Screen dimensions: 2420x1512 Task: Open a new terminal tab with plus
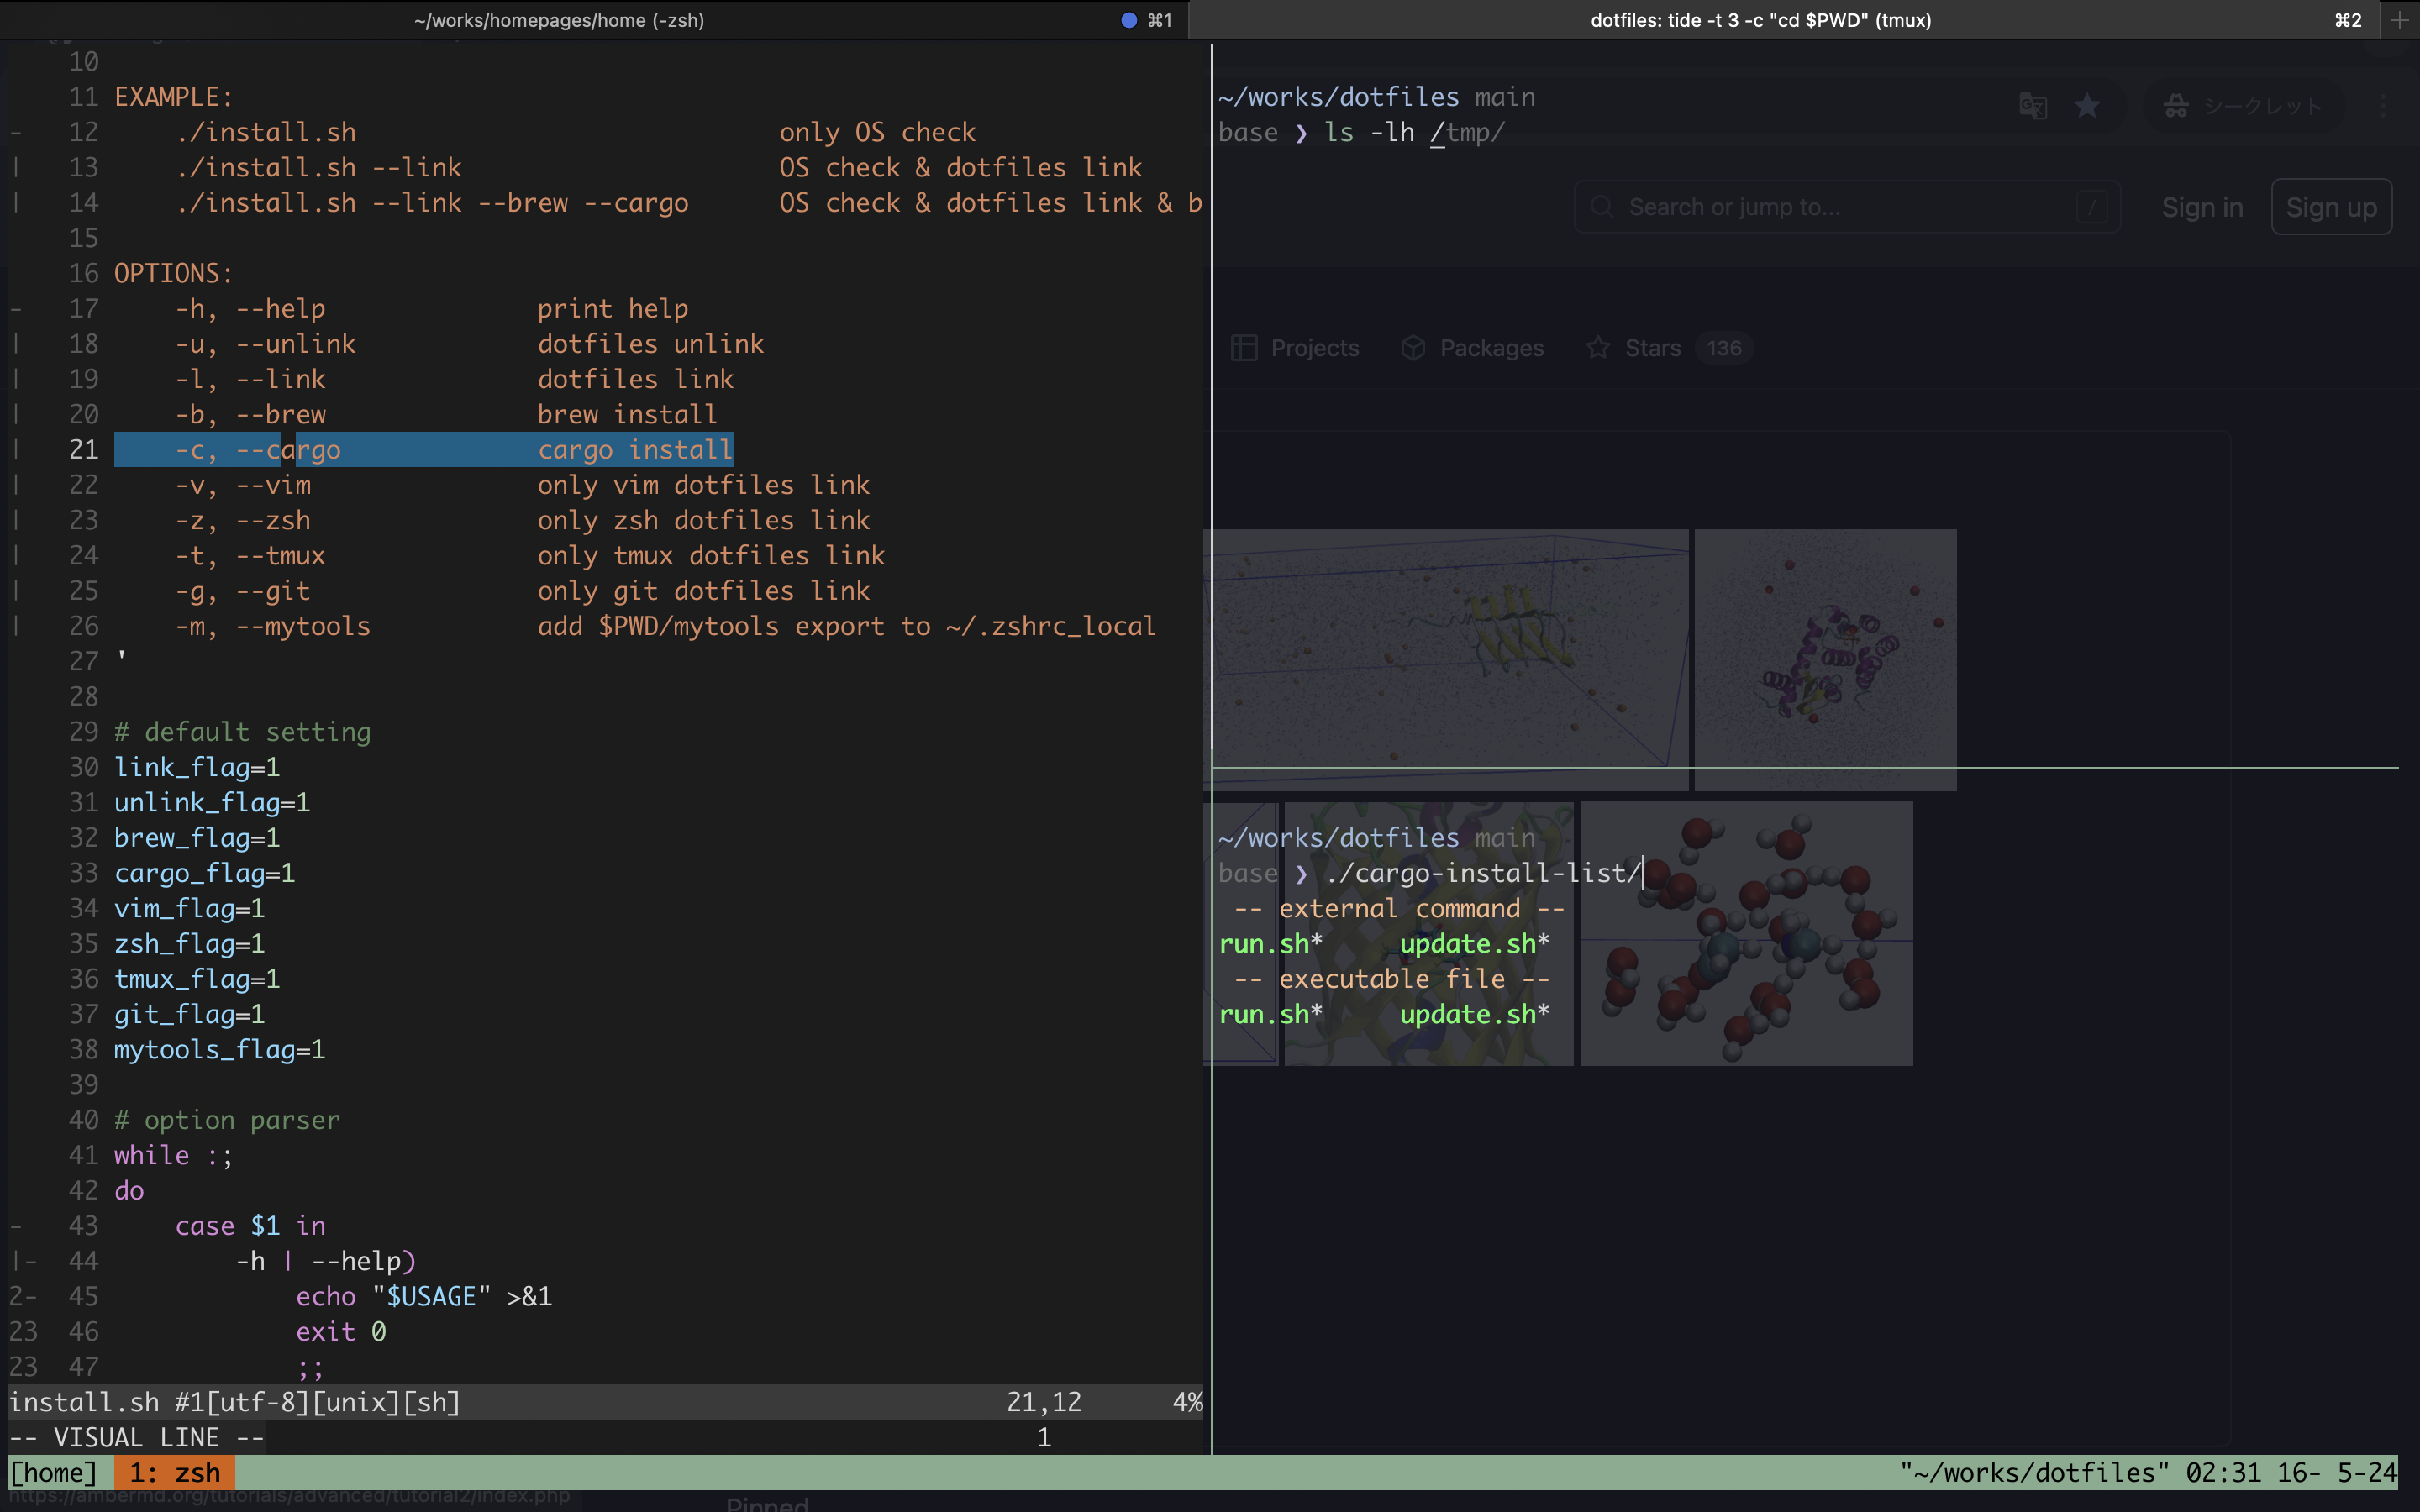2400,20
